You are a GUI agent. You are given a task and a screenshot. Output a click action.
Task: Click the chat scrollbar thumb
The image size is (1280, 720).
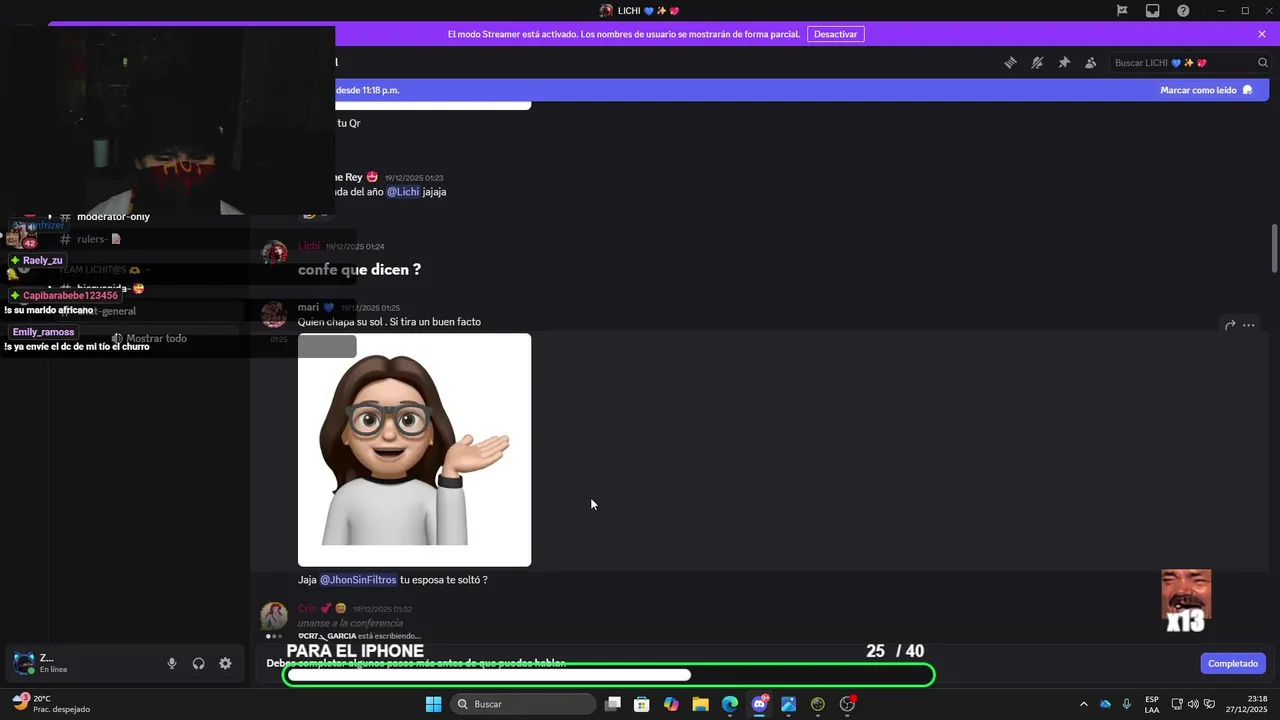pos(1274,247)
